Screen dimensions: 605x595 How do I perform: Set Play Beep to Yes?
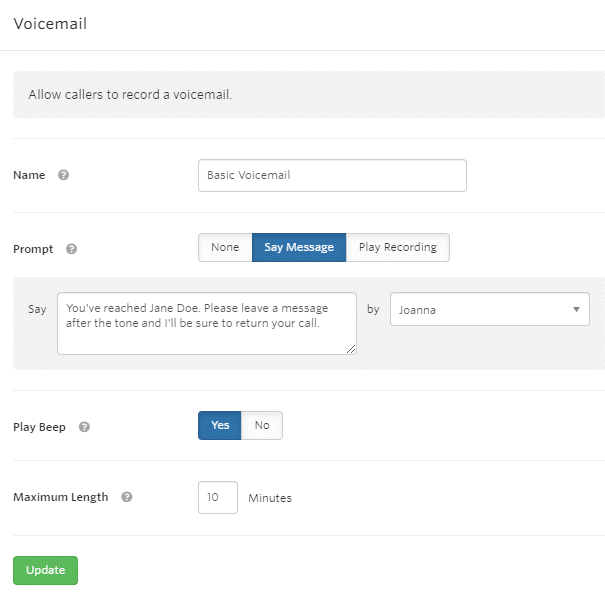(x=220, y=425)
